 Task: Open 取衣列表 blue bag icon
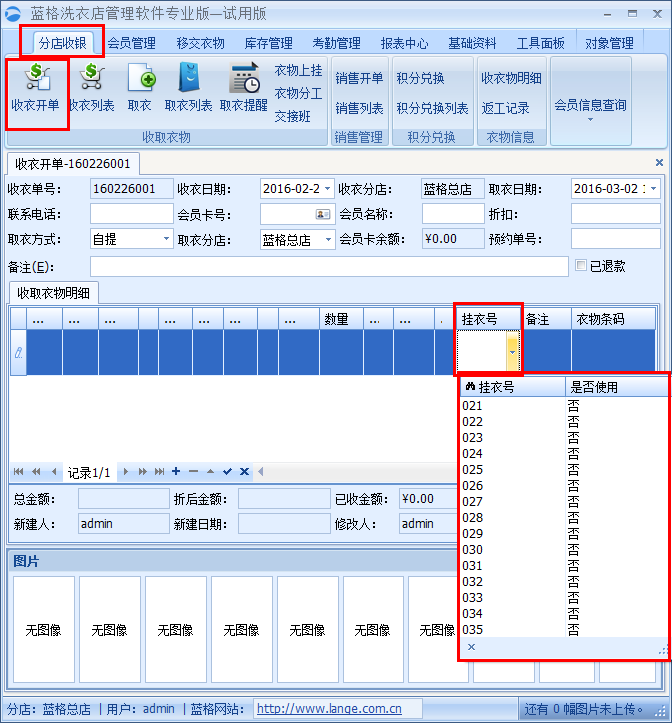click(x=189, y=77)
